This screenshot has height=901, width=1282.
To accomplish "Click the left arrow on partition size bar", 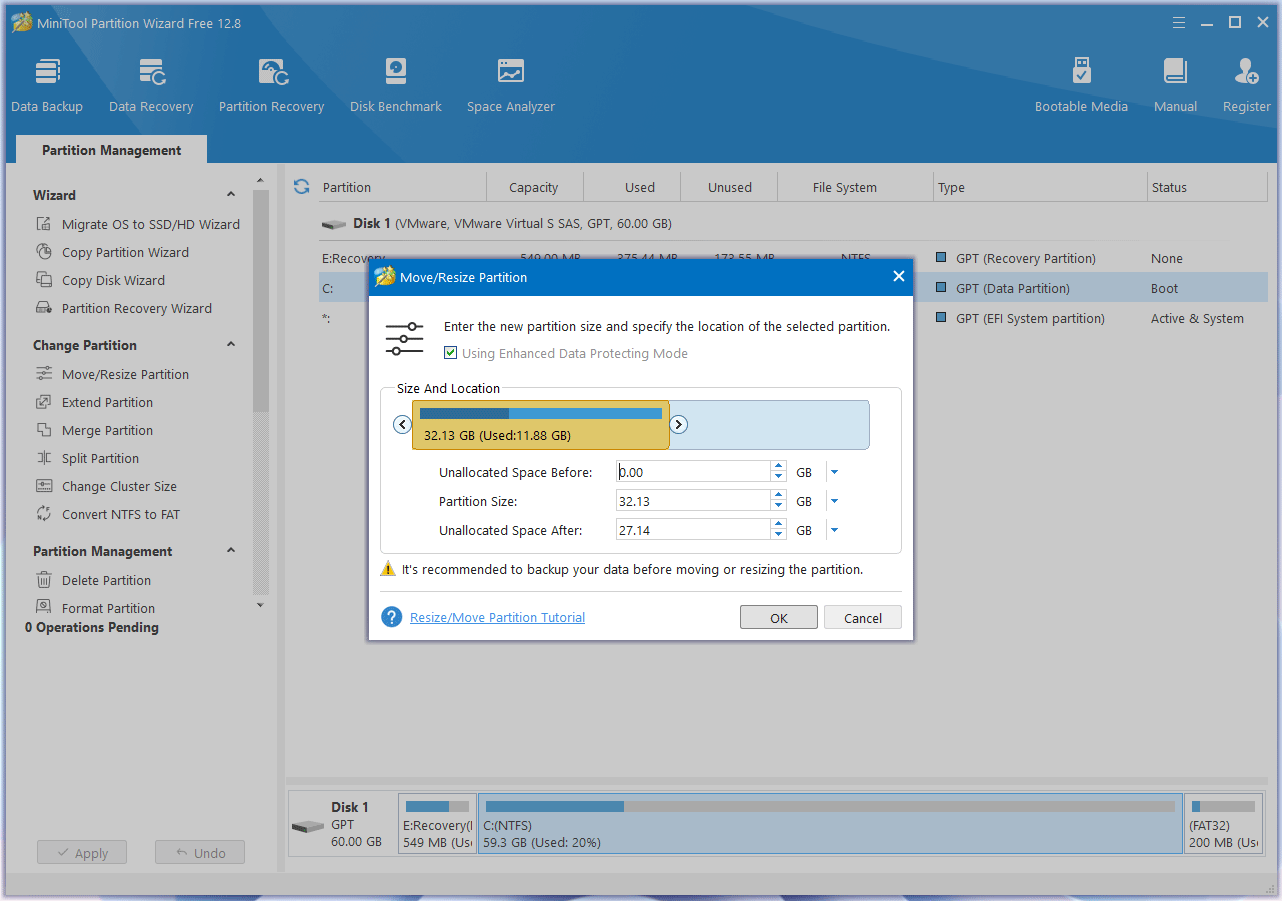I will (x=403, y=425).
